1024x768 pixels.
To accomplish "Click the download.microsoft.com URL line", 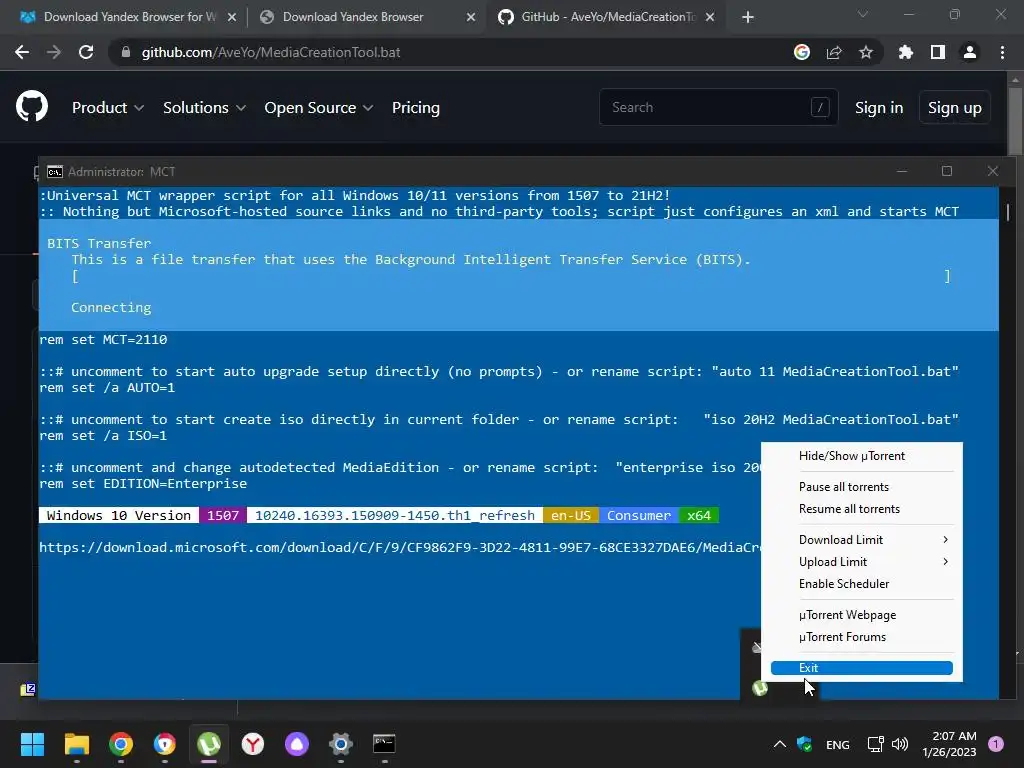I will point(400,547).
